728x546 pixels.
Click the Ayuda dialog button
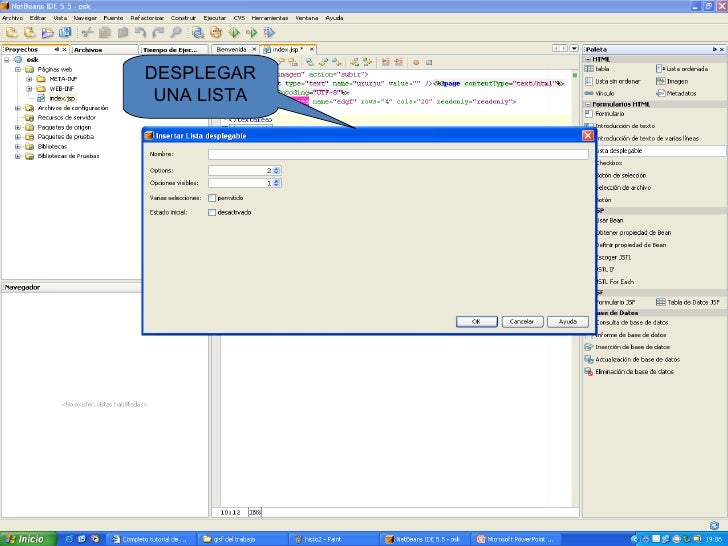coord(567,322)
